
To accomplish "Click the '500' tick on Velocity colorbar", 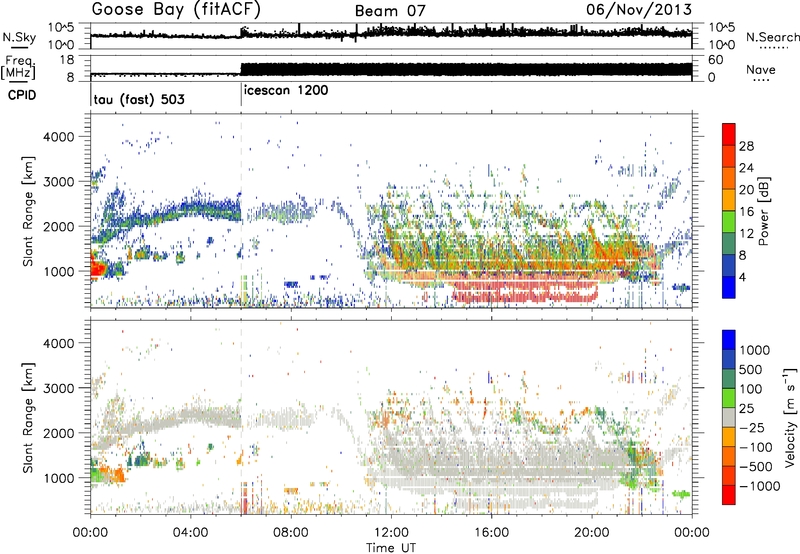I will pos(751,369).
